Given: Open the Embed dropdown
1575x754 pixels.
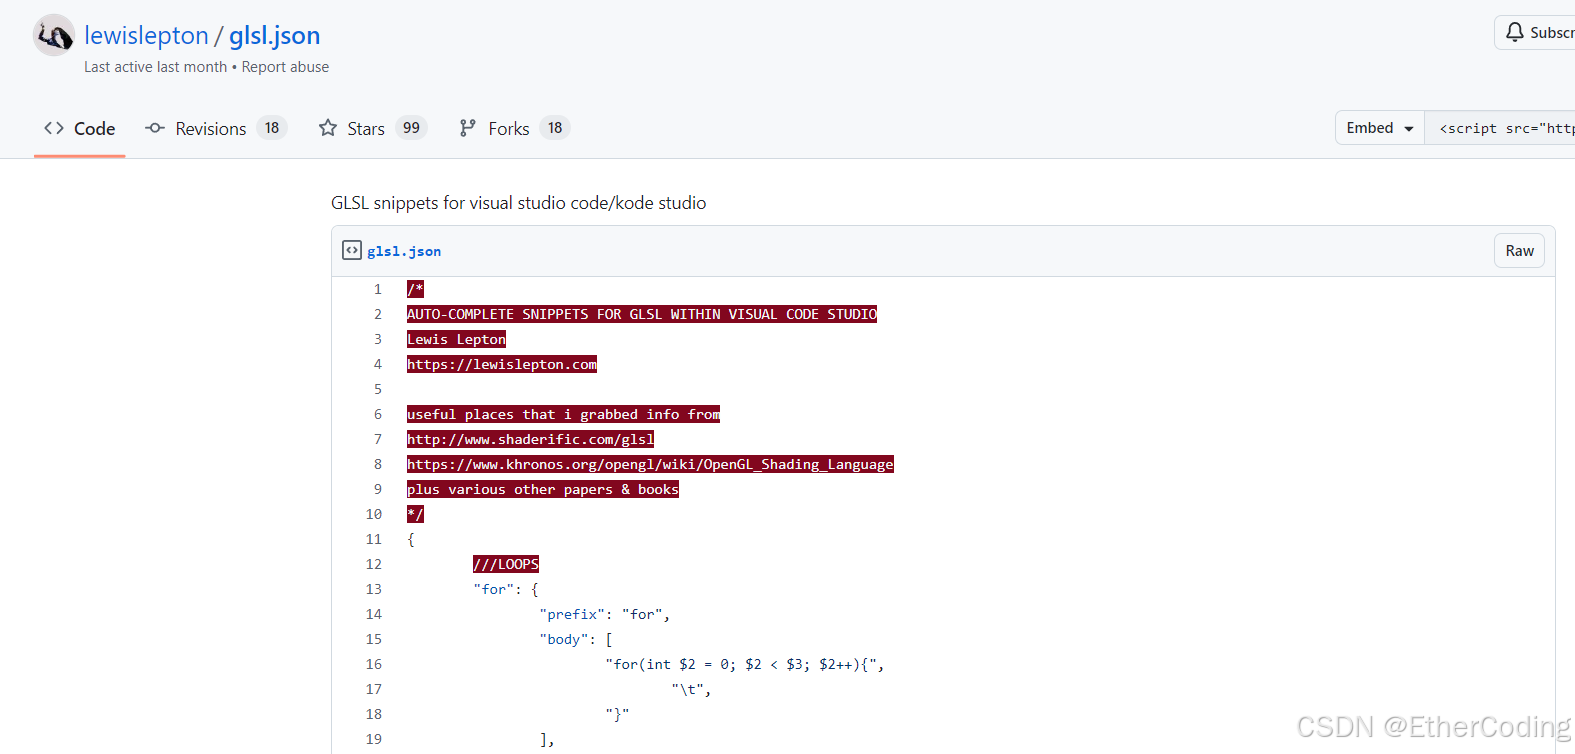Looking at the screenshot, I should pyautogui.click(x=1380, y=128).
